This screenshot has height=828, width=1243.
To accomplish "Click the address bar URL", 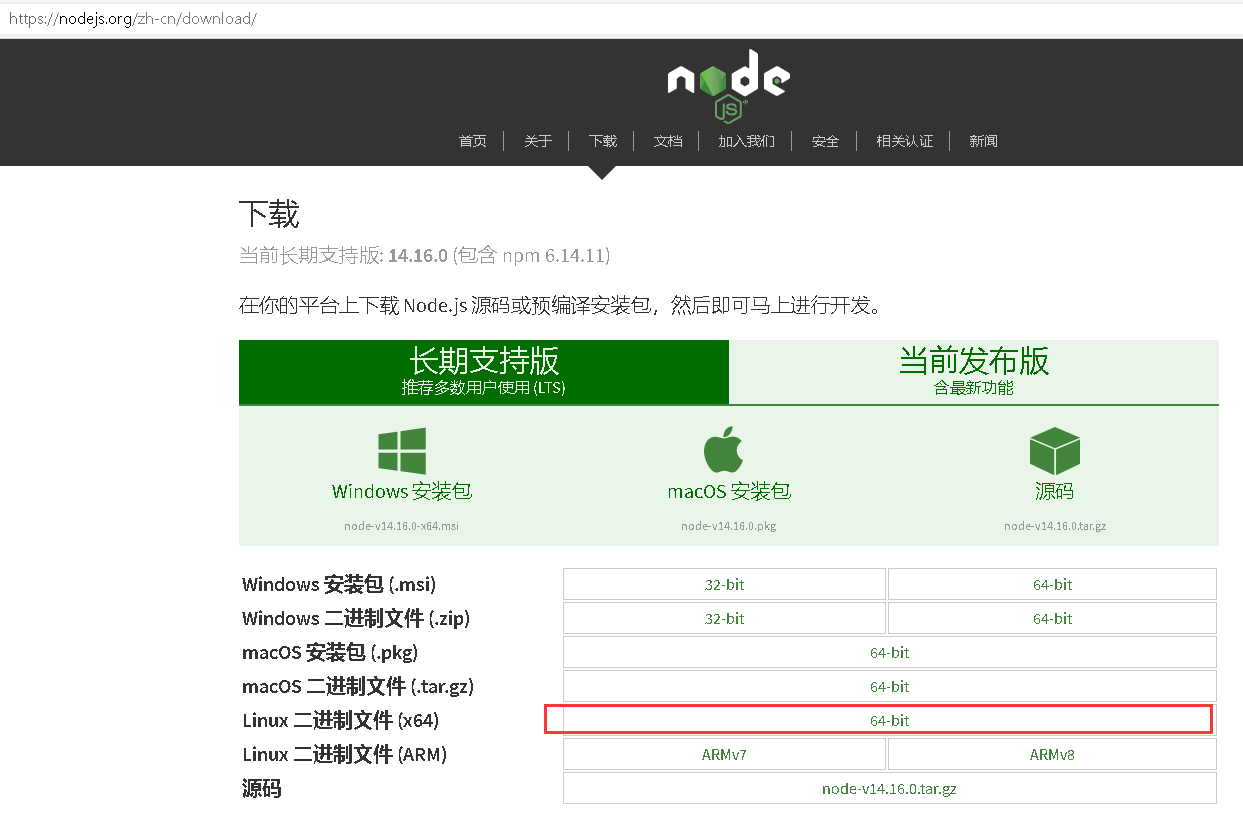I will coord(133,18).
